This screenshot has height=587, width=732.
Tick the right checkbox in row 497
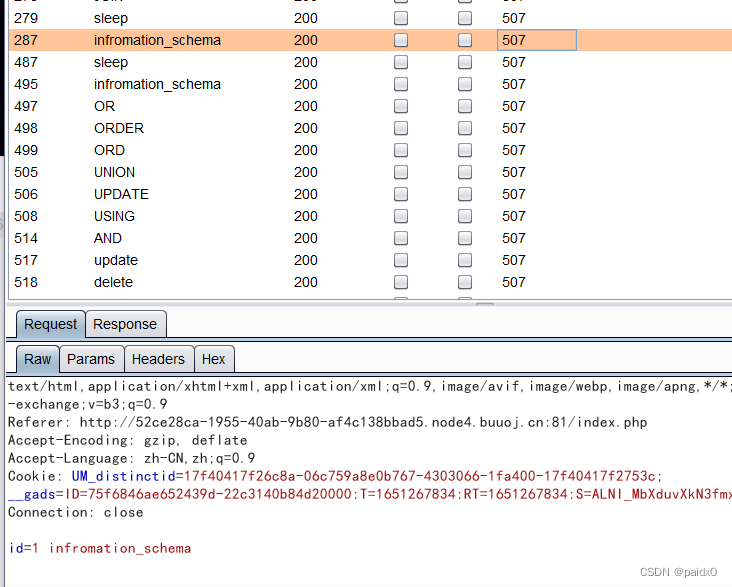[x=465, y=106]
